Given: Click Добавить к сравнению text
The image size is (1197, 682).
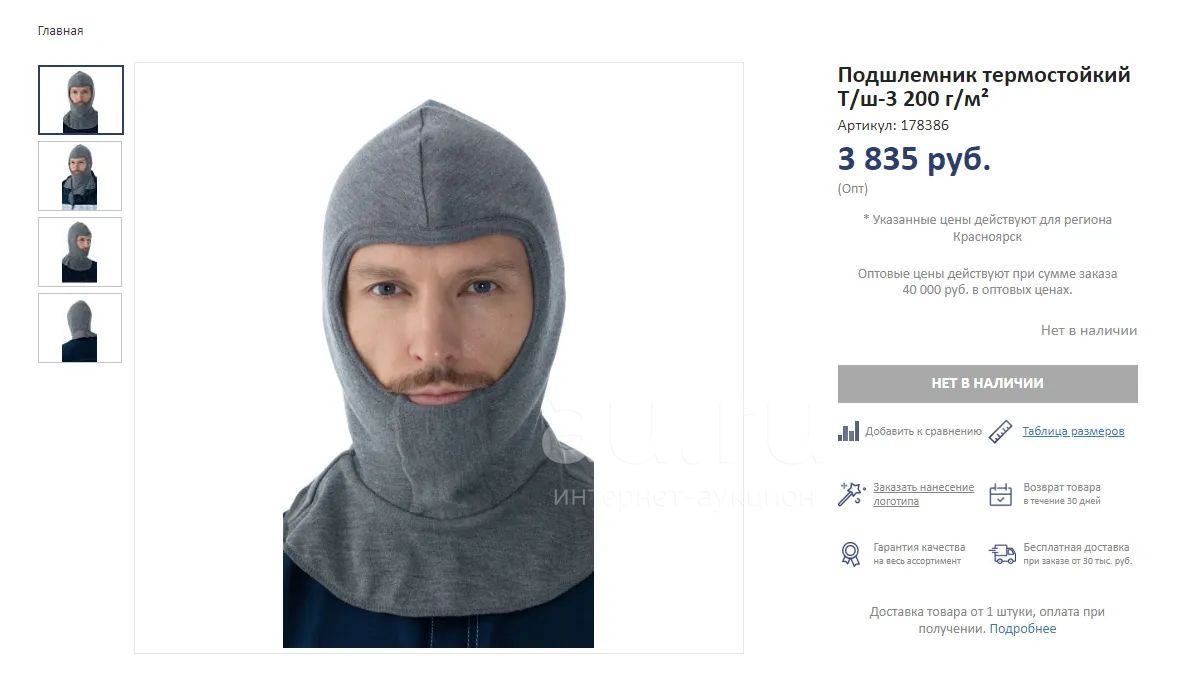Looking at the screenshot, I should click(924, 432).
